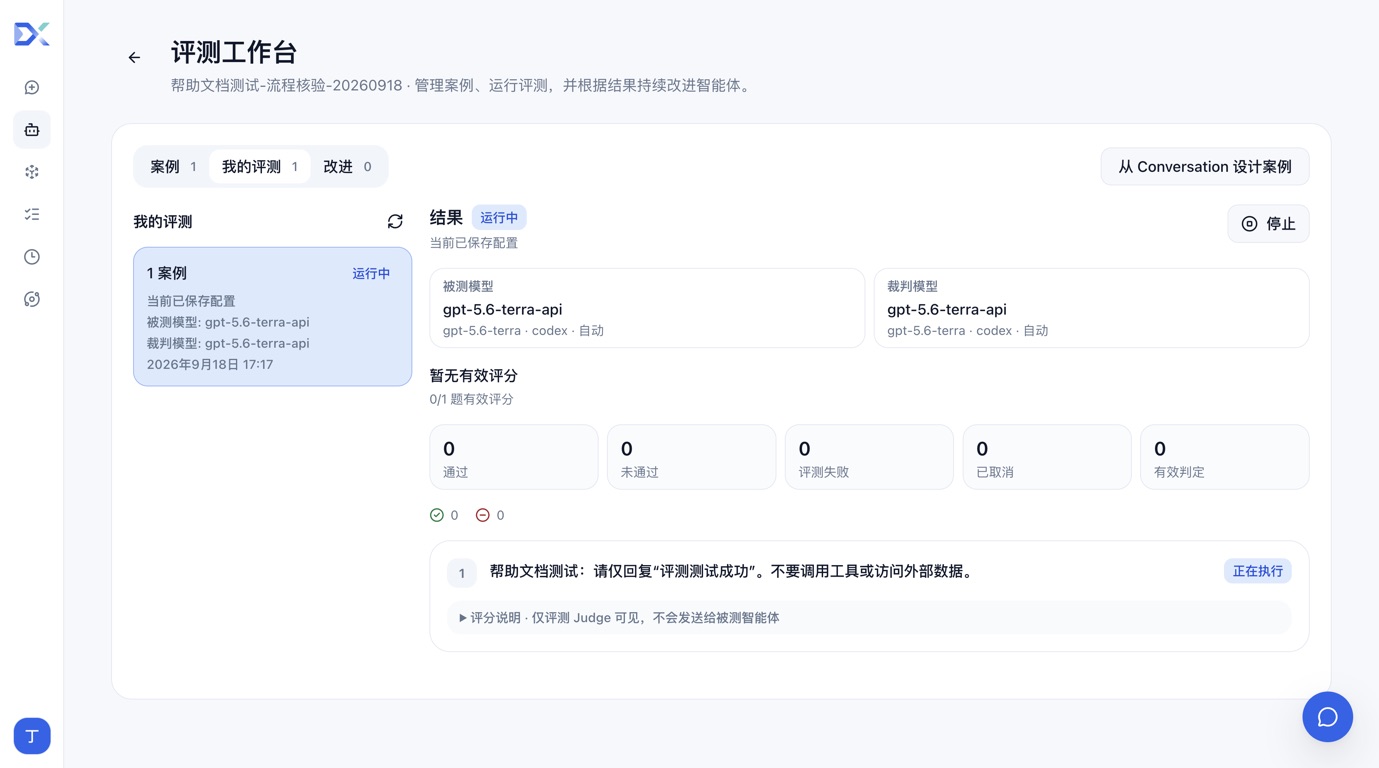Select the 1 案例 evaluation run card
Image resolution: width=1379 pixels, height=768 pixels.
[273, 317]
